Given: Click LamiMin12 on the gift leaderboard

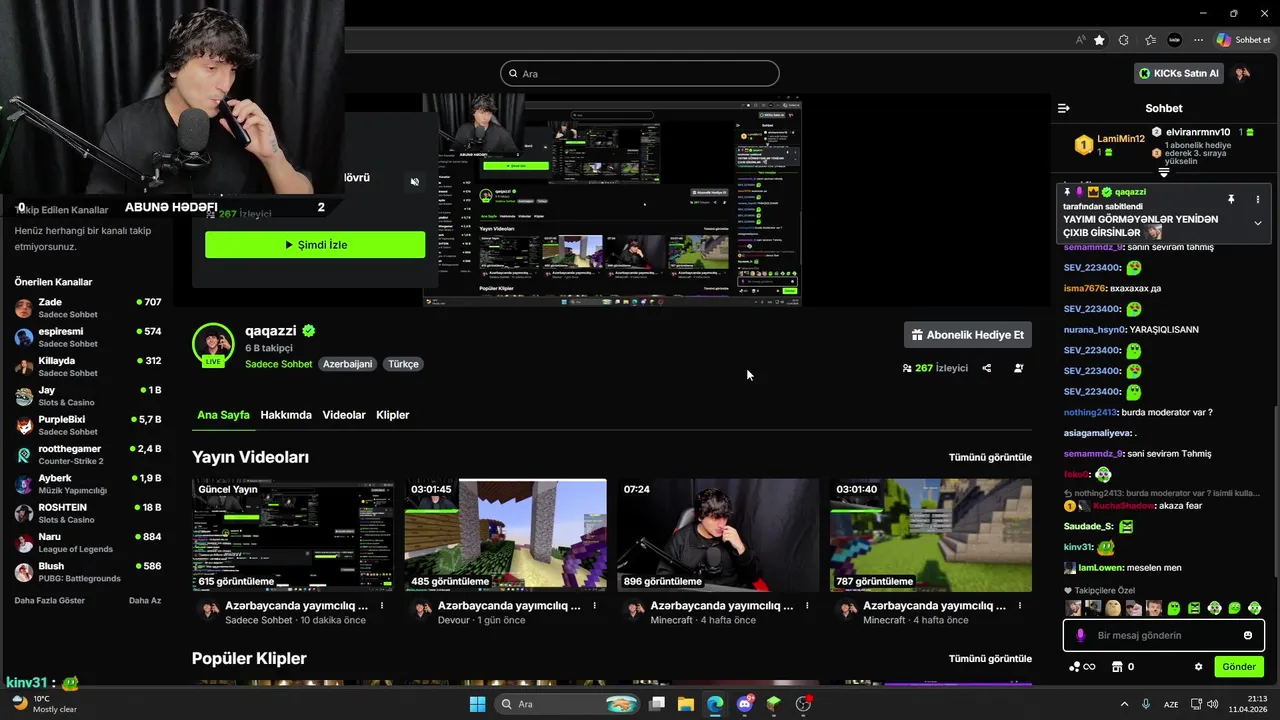Looking at the screenshot, I should [1120, 139].
